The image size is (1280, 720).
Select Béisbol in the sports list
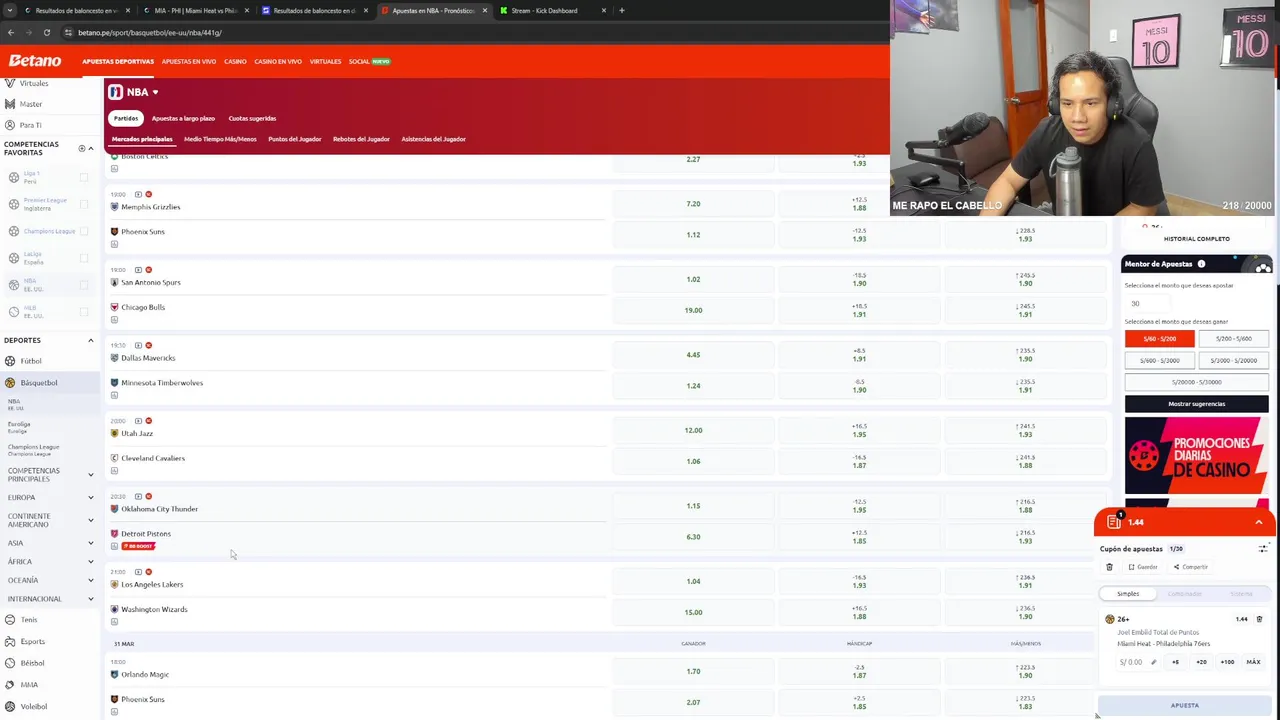click(32, 663)
